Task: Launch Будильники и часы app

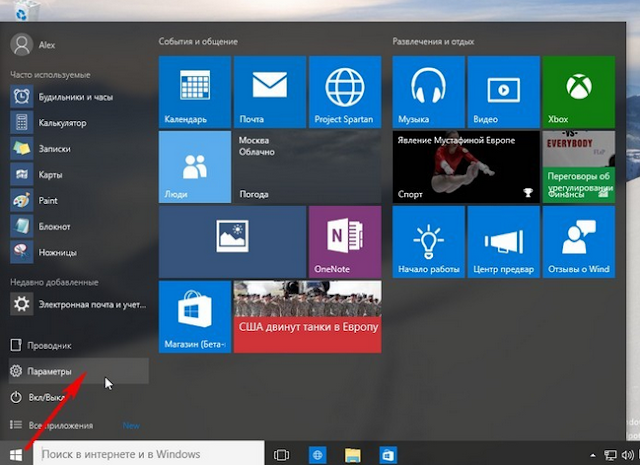Action: (x=79, y=97)
